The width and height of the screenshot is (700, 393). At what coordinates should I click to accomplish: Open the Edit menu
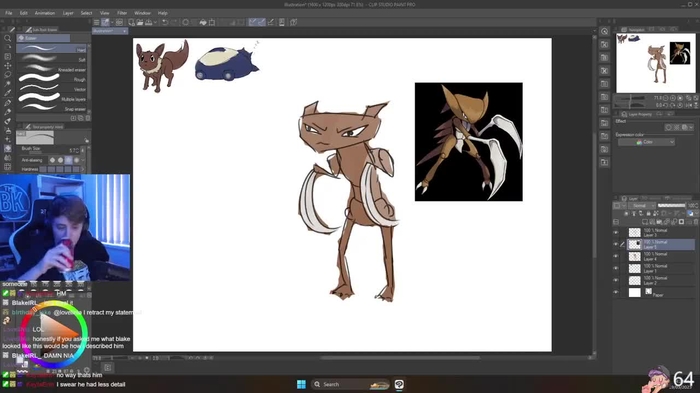click(x=24, y=13)
